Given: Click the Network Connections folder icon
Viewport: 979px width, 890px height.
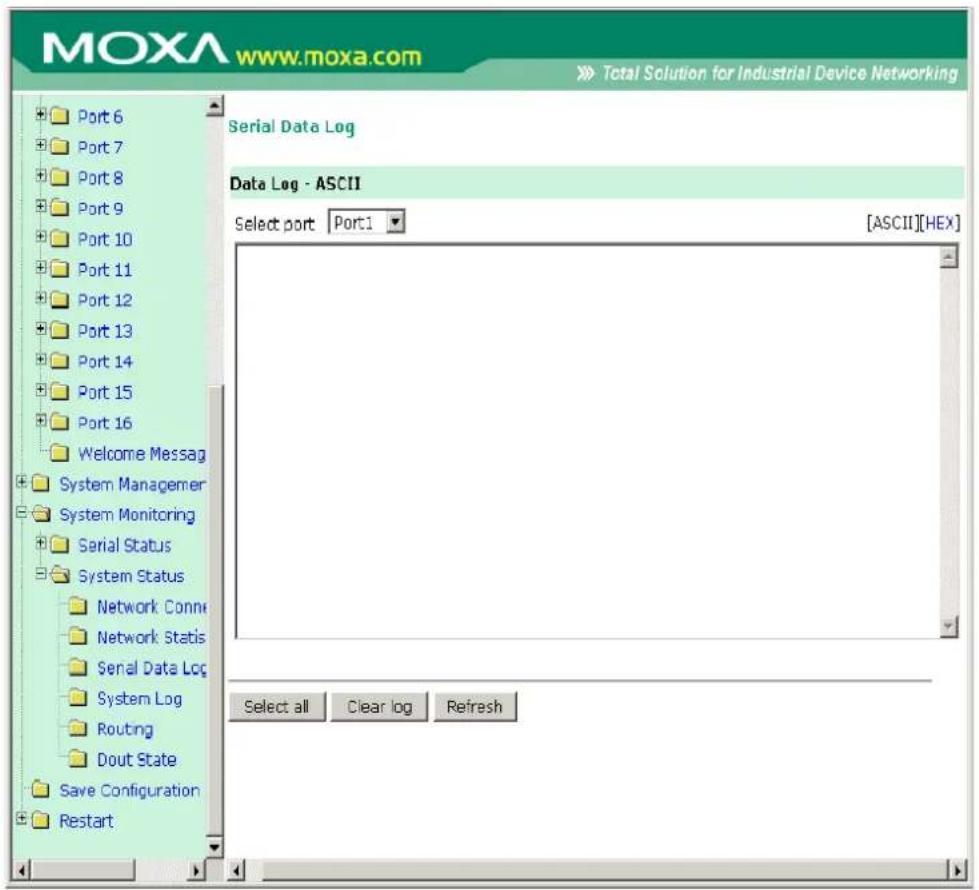Looking at the screenshot, I should coord(78,606).
